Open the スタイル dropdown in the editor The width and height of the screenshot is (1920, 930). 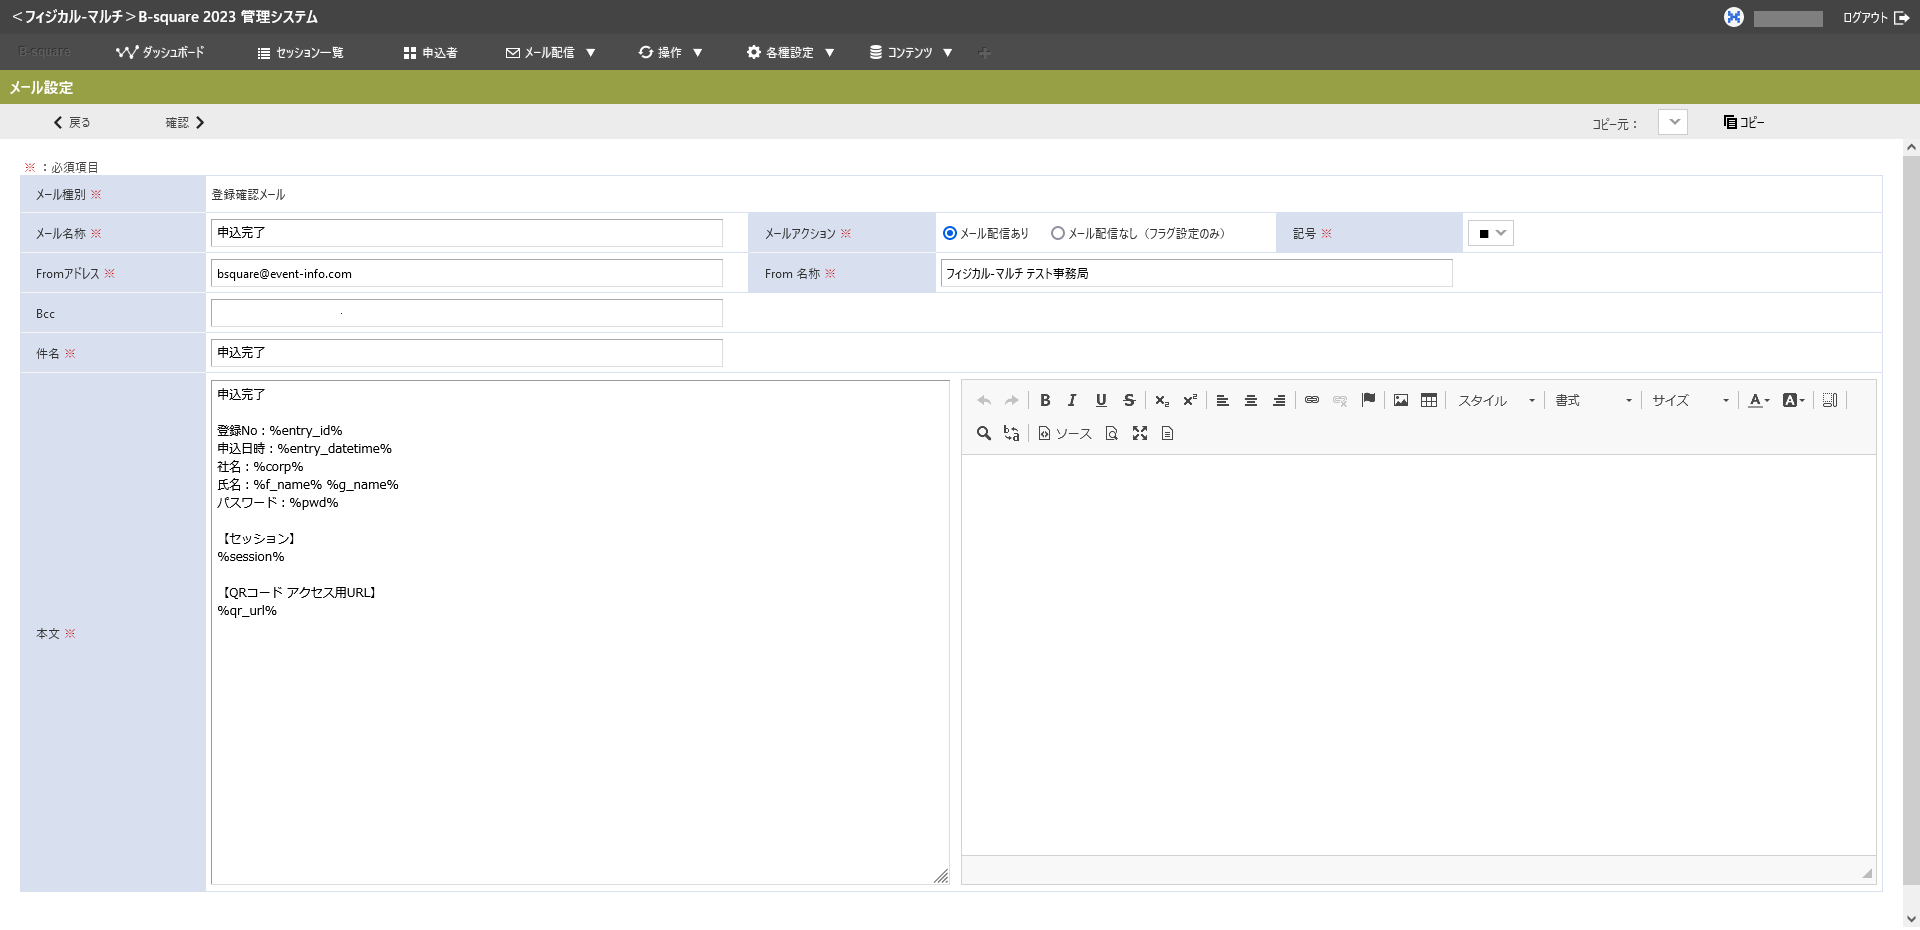click(1496, 400)
